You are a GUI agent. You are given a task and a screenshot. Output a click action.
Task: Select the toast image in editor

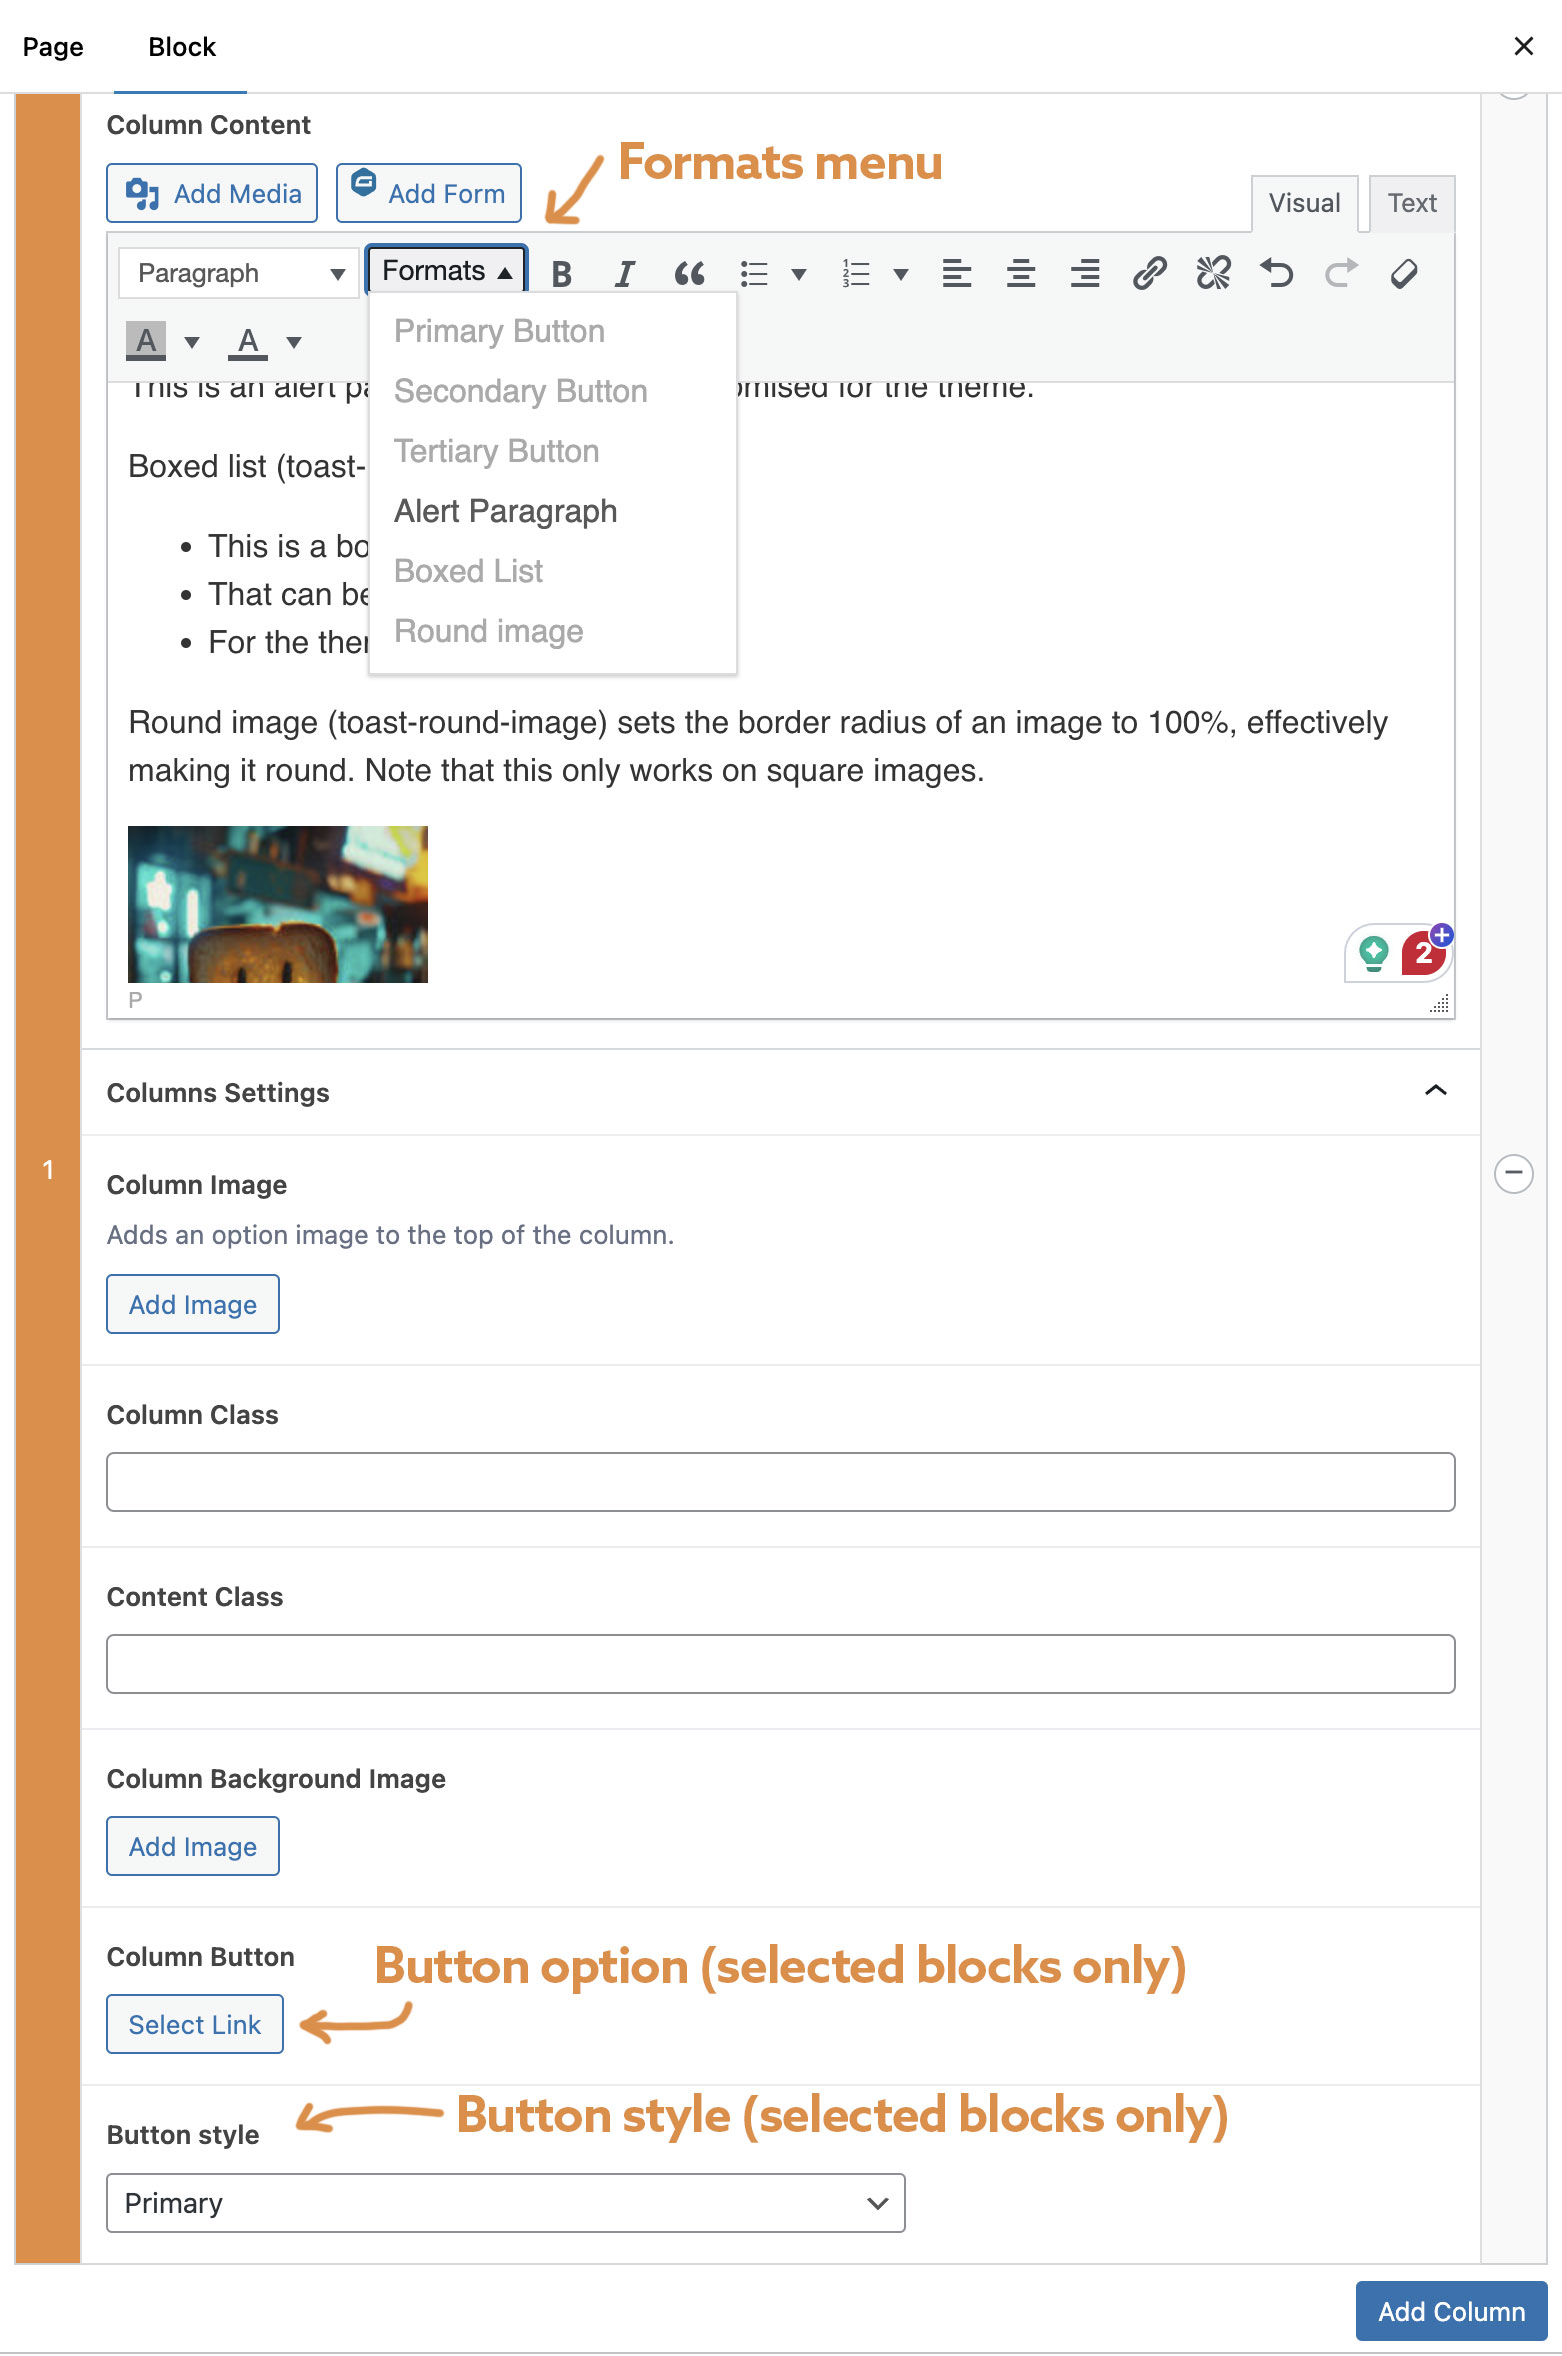click(x=278, y=904)
